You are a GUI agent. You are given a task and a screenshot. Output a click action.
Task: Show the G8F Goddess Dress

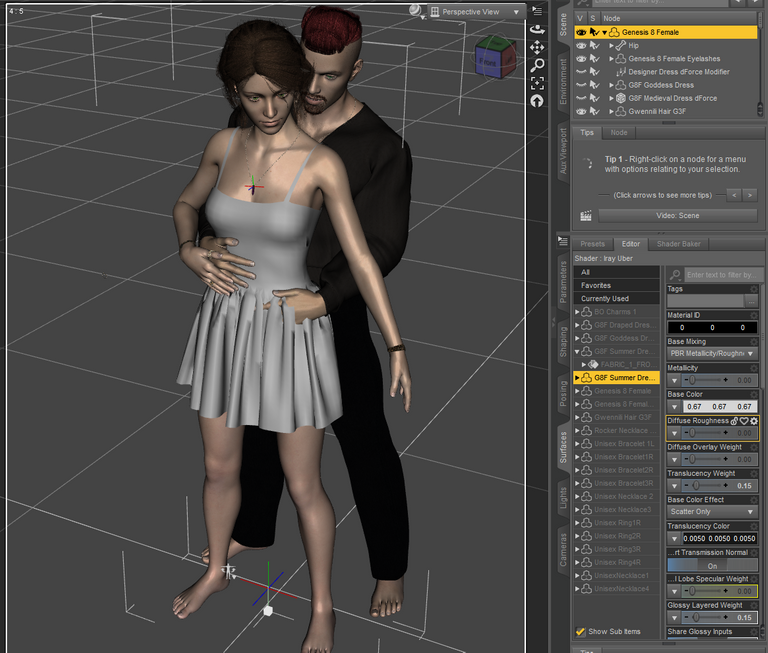coord(581,85)
